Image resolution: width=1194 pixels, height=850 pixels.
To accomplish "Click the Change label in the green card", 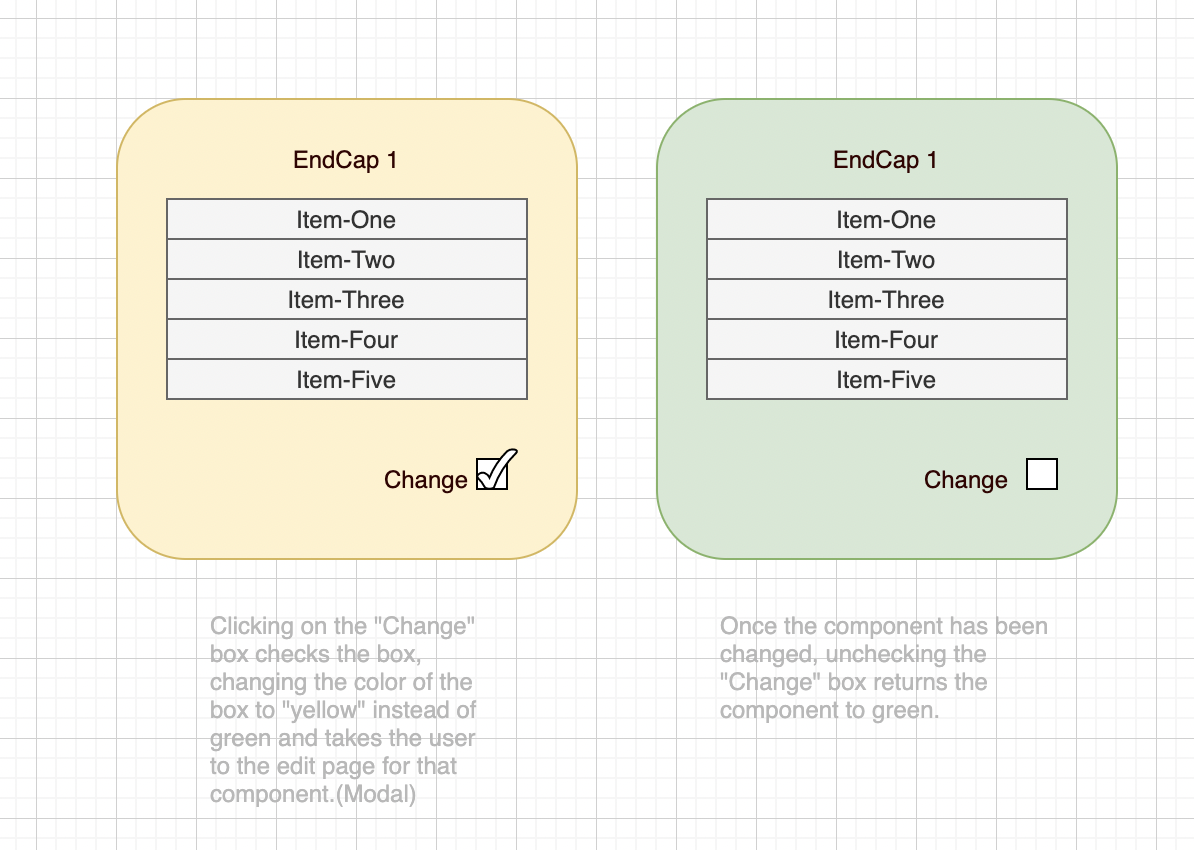I will click(966, 480).
